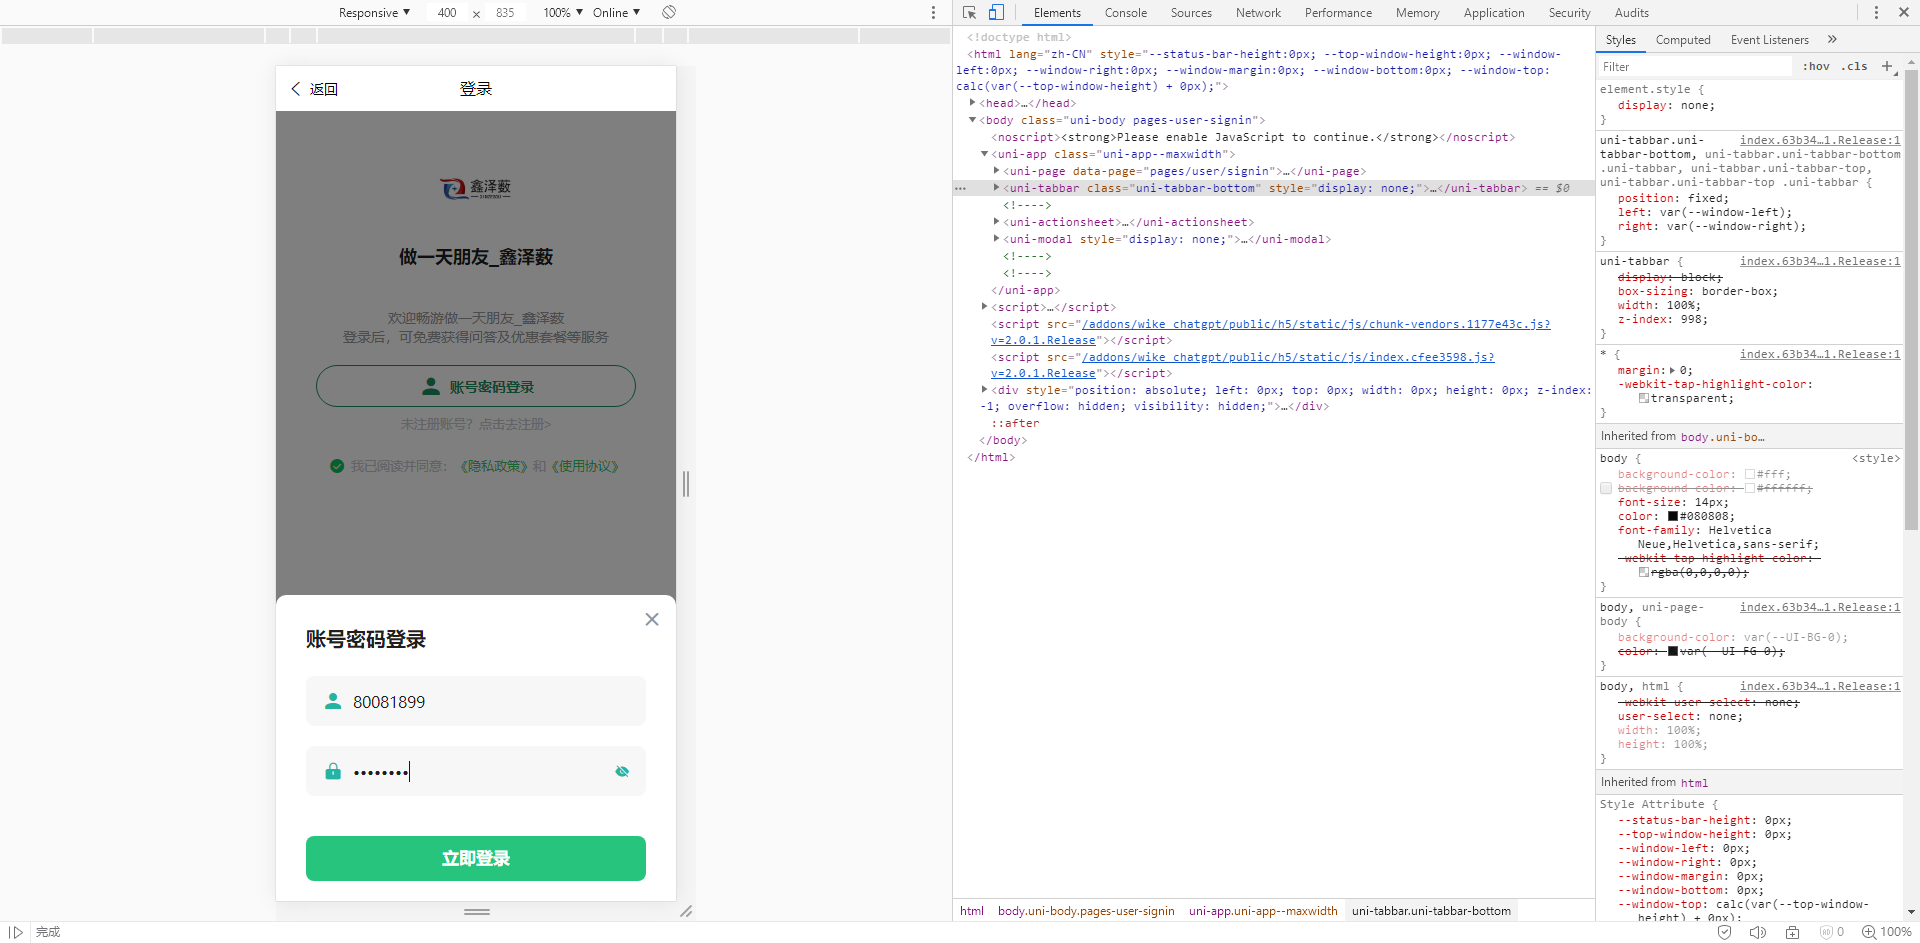The width and height of the screenshot is (1920, 943).
Task: Toggle password visibility eye icon
Action: 622,771
